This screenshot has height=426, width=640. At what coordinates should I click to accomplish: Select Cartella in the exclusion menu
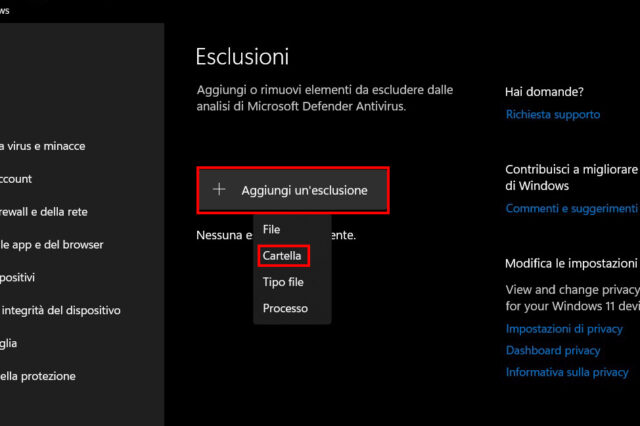pyautogui.click(x=282, y=256)
